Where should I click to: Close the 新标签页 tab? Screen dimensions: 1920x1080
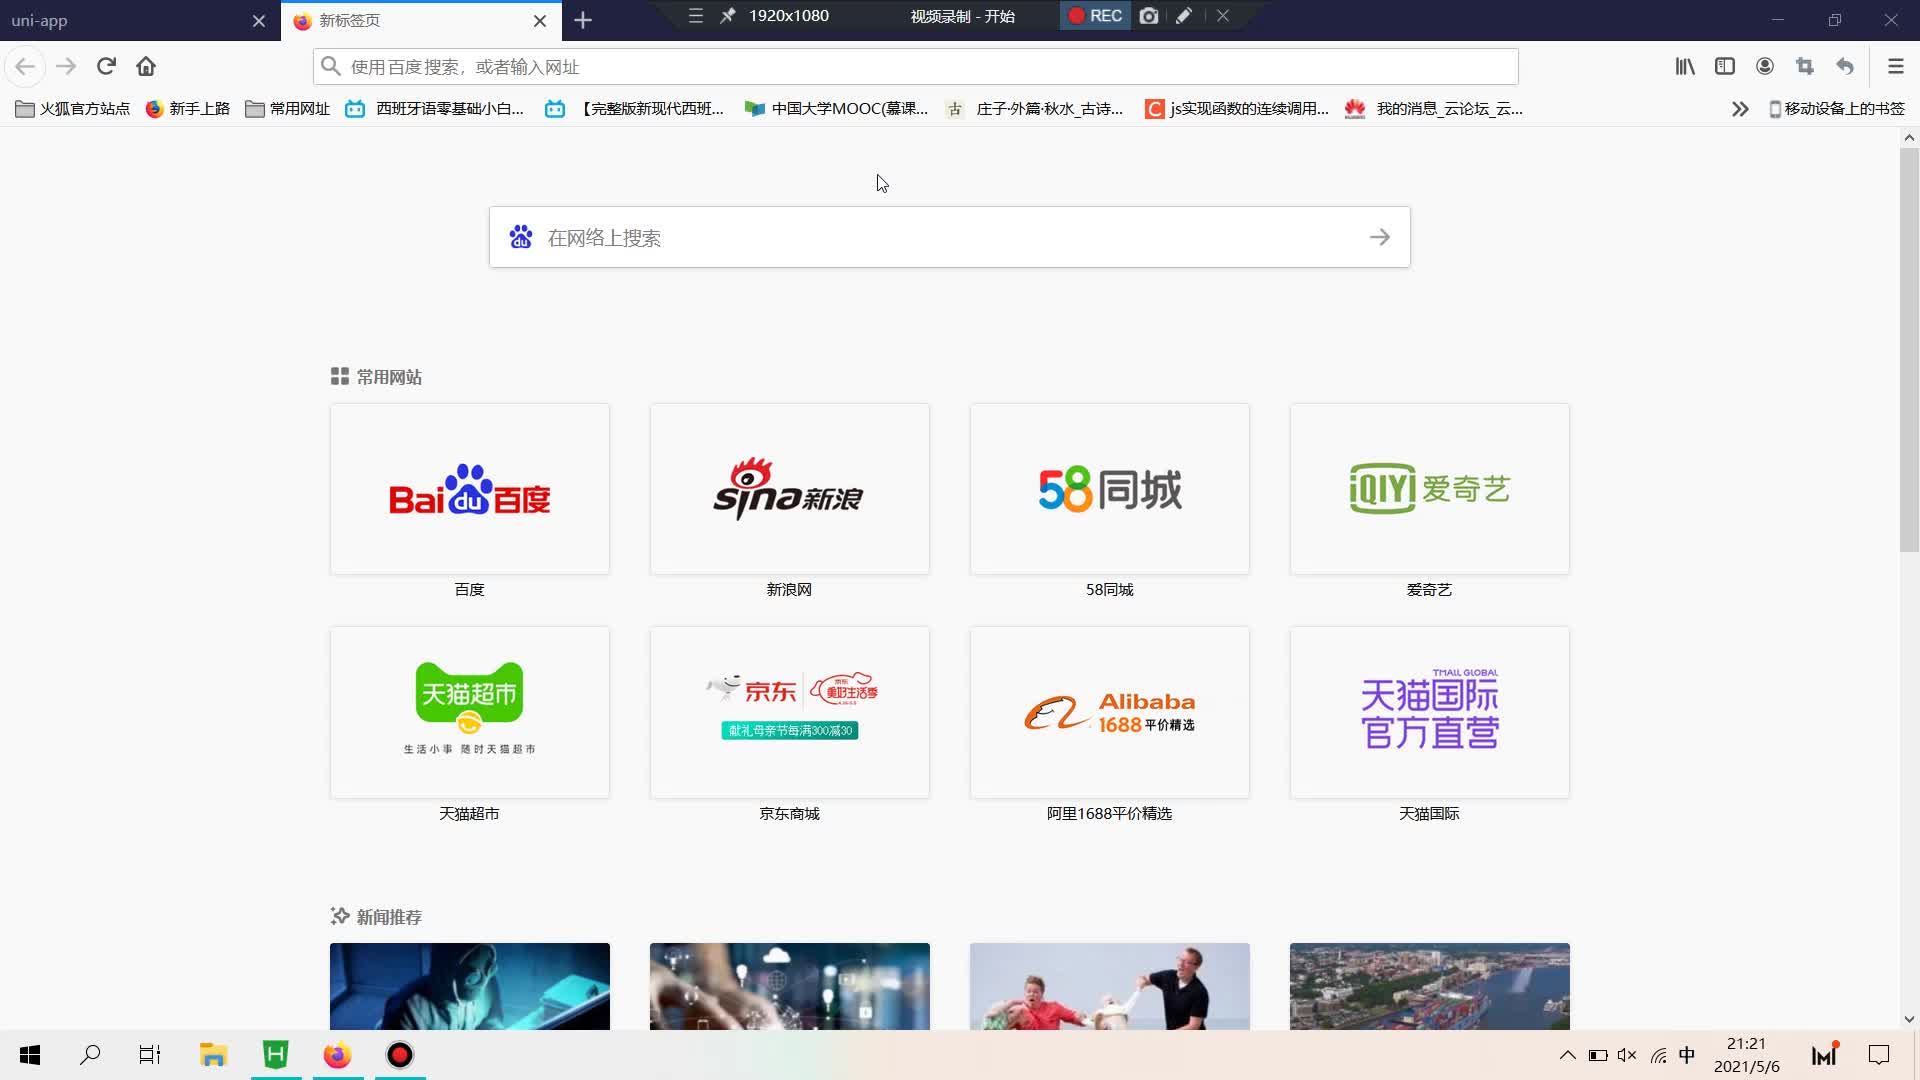(x=540, y=20)
